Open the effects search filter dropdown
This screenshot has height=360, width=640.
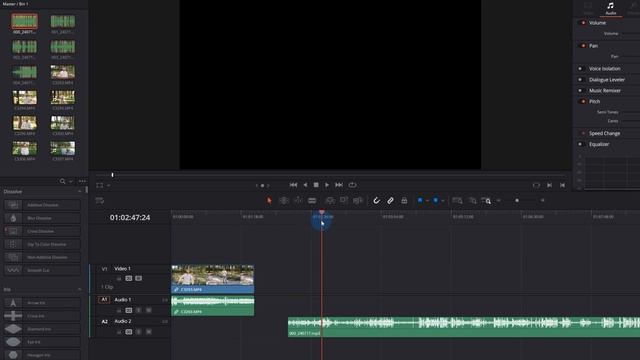click(71, 181)
